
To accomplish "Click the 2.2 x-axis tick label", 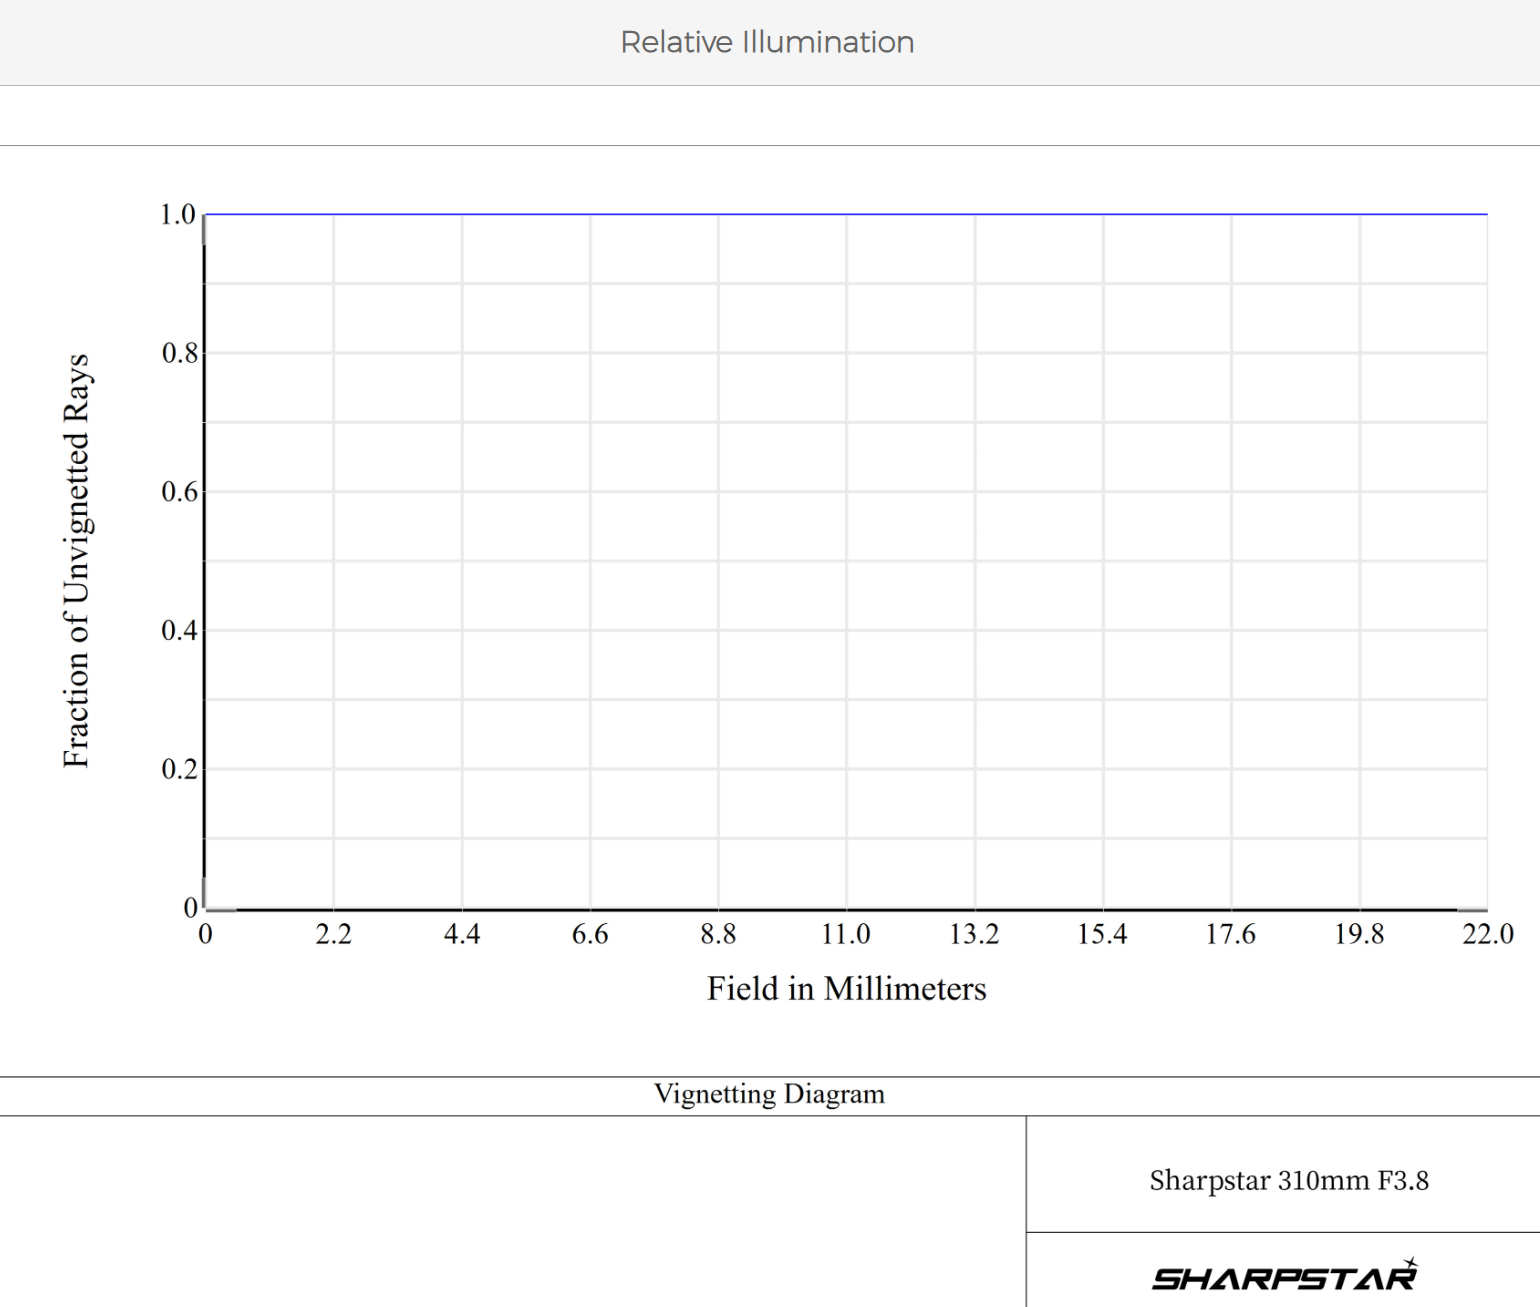I will pyautogui.click(x=333, y=934).
